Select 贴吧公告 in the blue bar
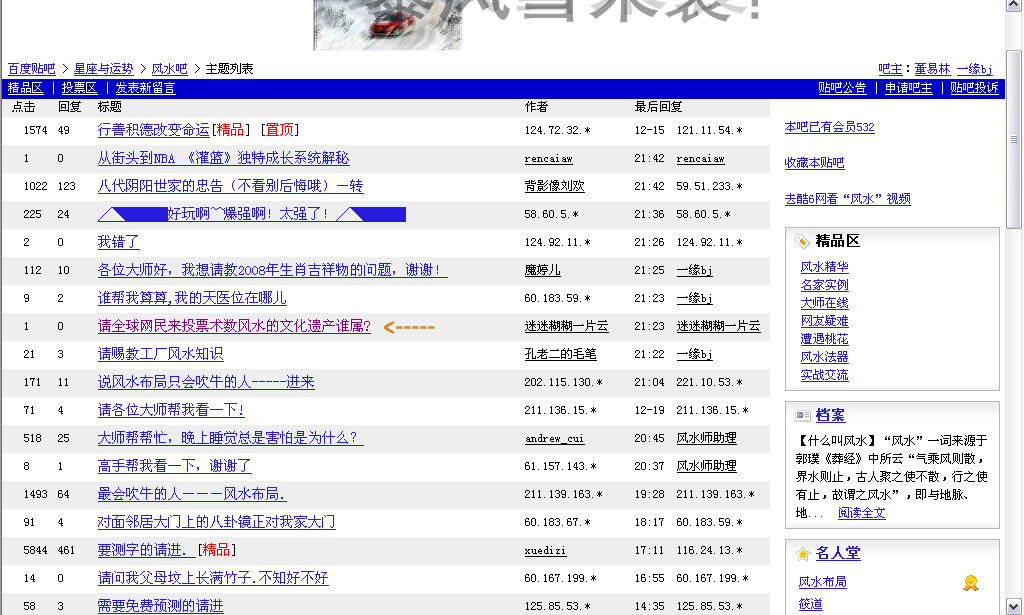Screen dimensions: 1024x615 point(842,88)
